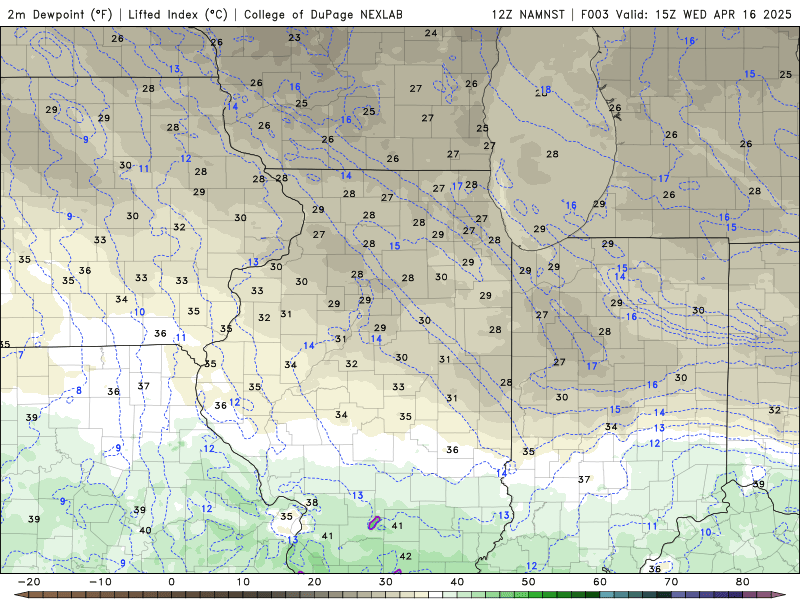This screenshot has height=600, width=800.
Task: Click the 0 label on the color scale
Action: point(171,582)
